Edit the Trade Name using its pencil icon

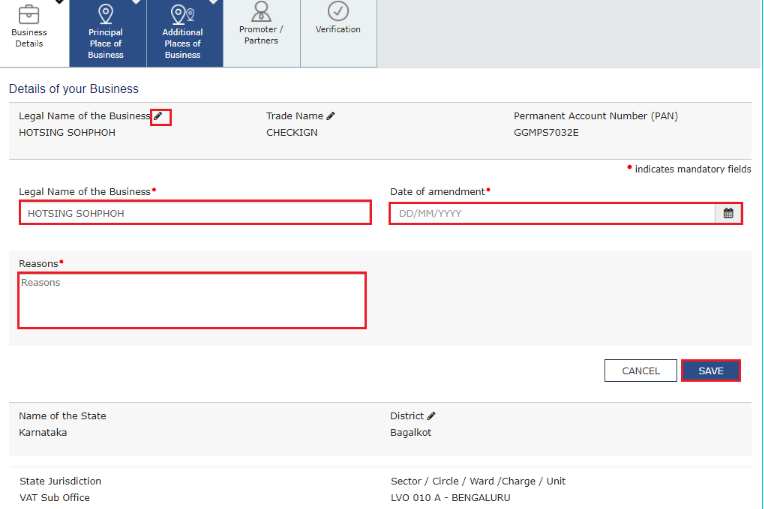[331, 116]
